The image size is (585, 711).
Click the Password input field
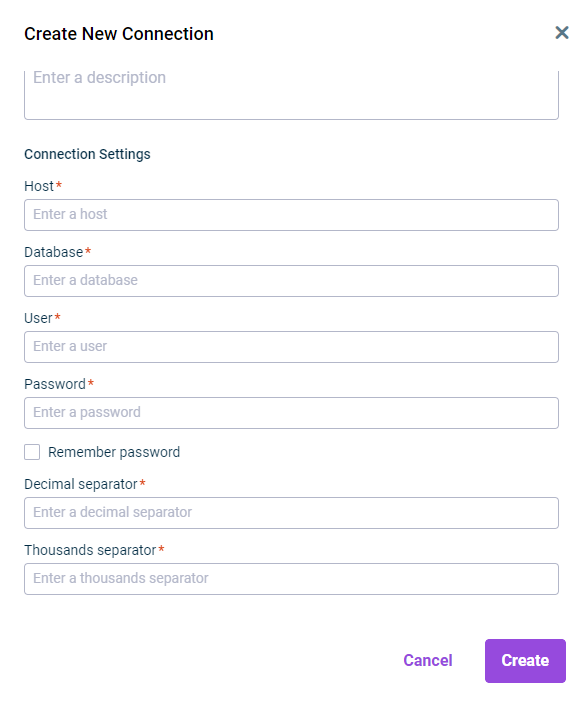click(291, 413)
